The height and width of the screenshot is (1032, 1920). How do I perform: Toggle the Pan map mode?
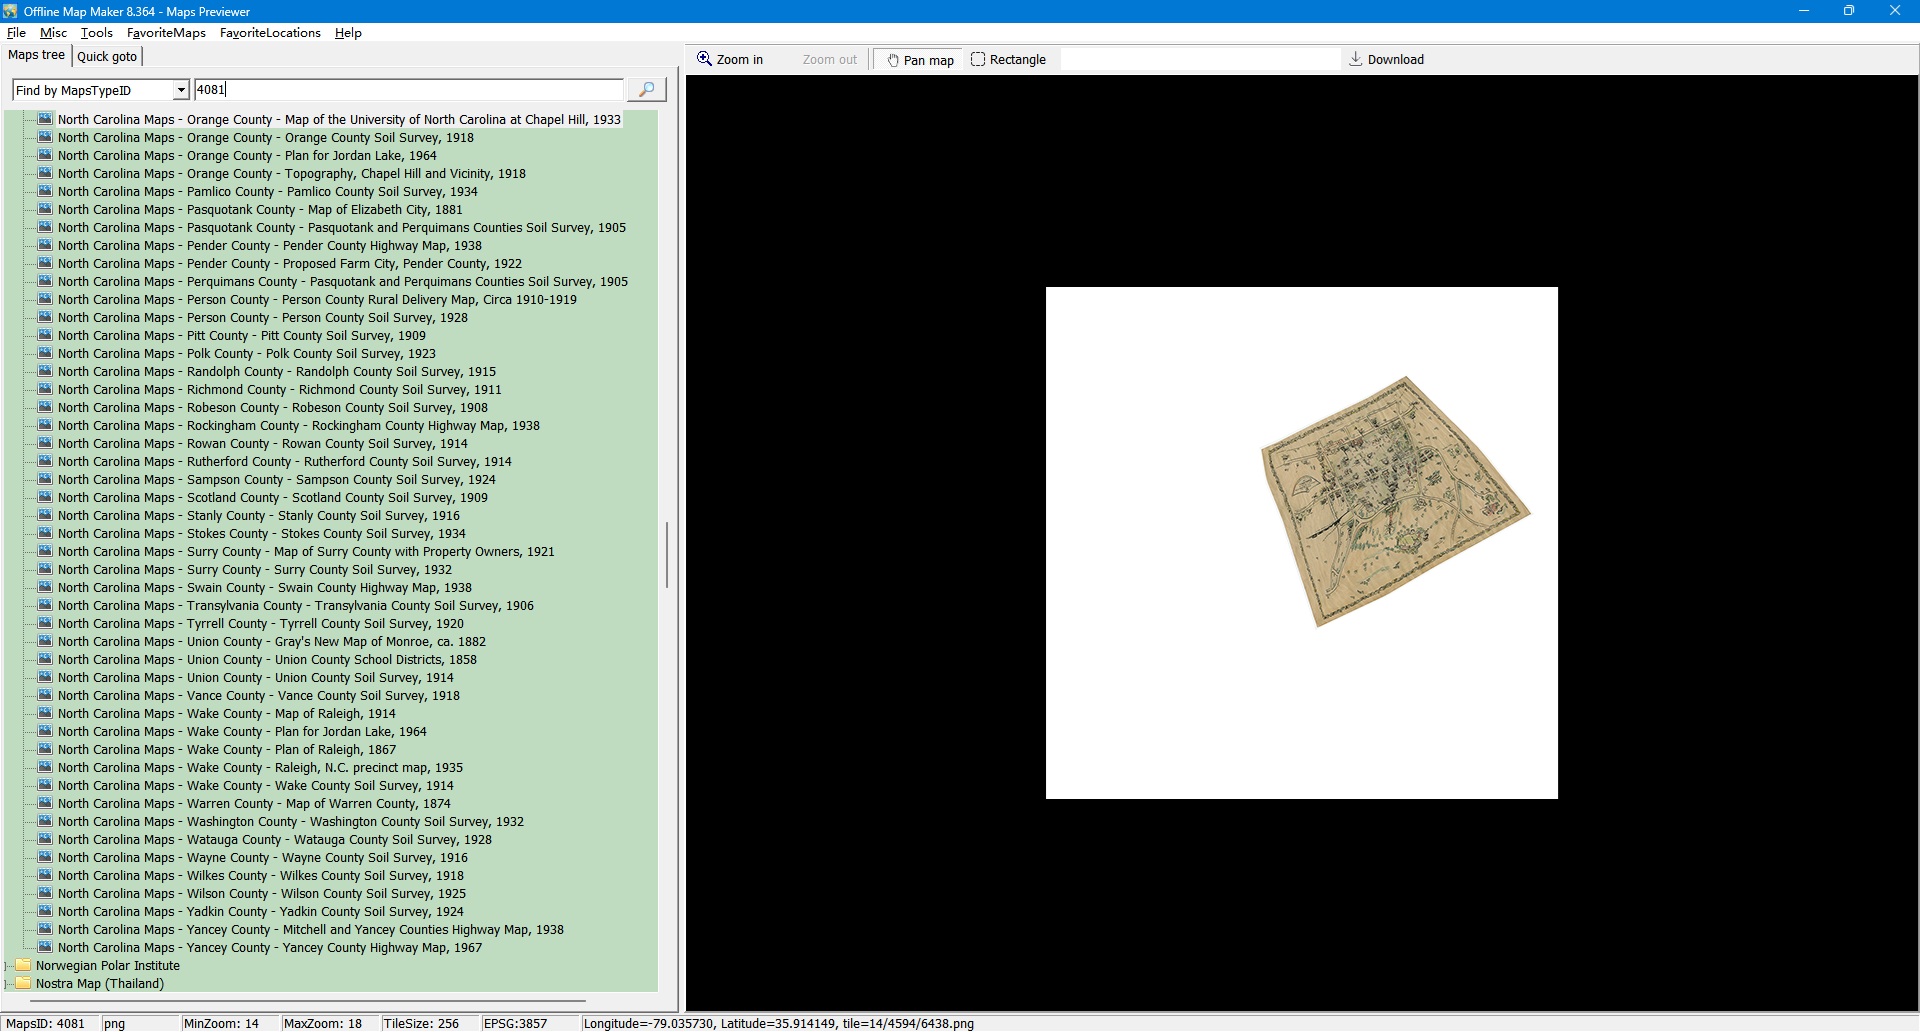(x=919, y=60)
